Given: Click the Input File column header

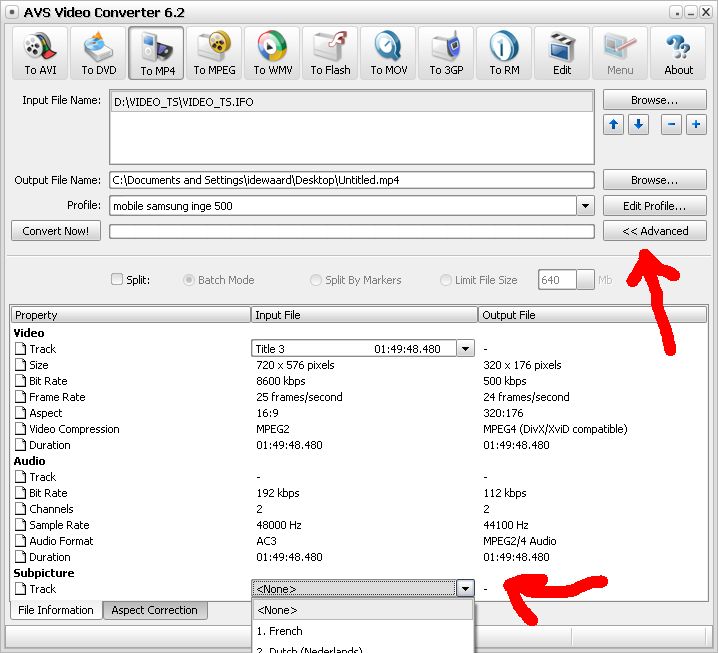Looking at the screenshot, I should pos(364,315).
